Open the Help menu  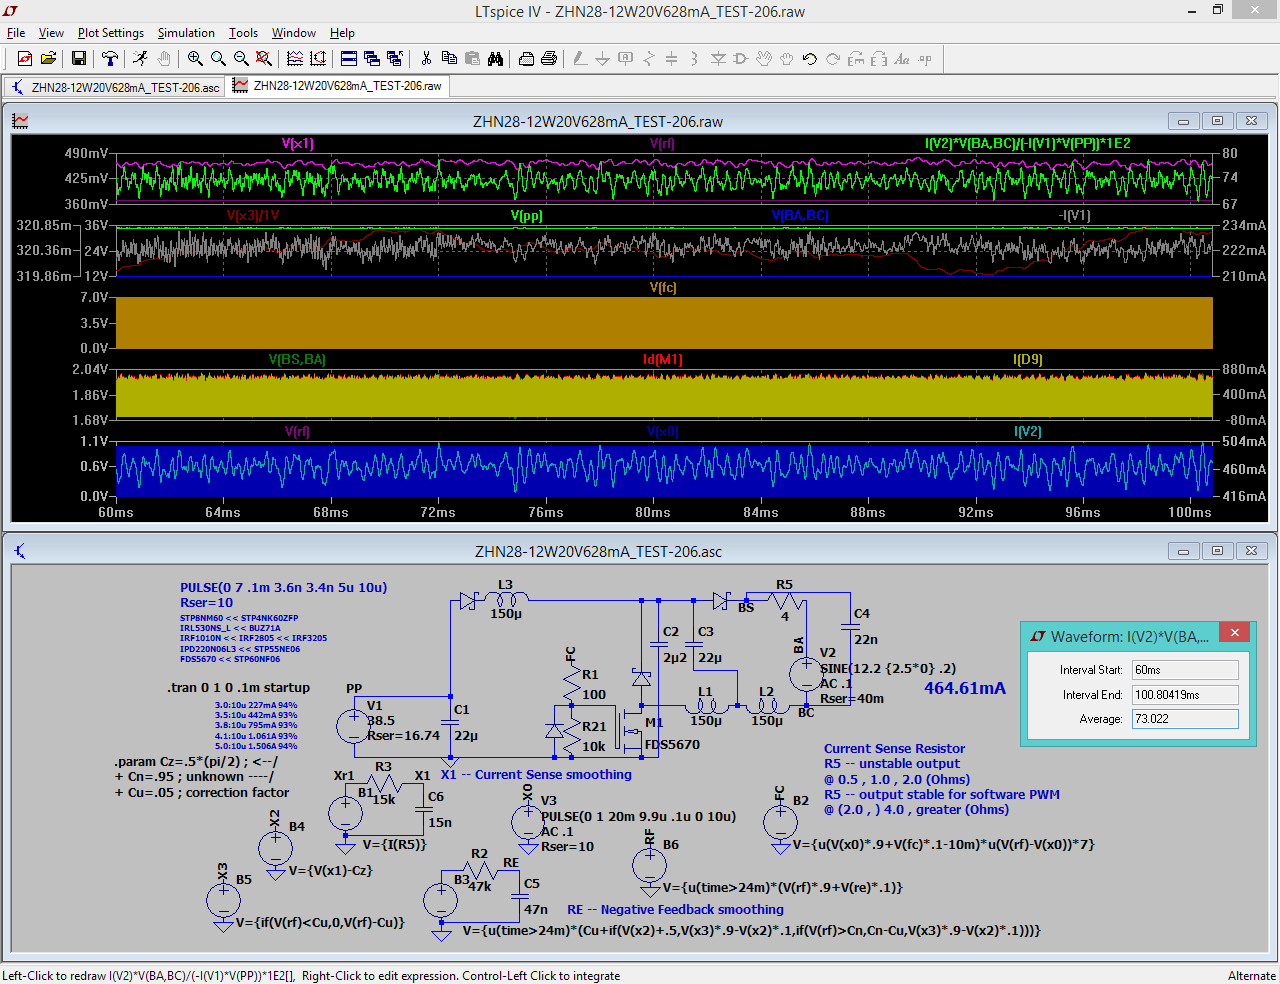[x=342, y=33]
